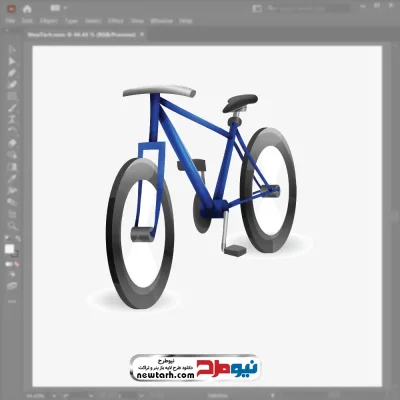The height and width of the screenshot is (400, 400).
Task: Select the Eyedropper tool
Action: [x=12, y=178]
